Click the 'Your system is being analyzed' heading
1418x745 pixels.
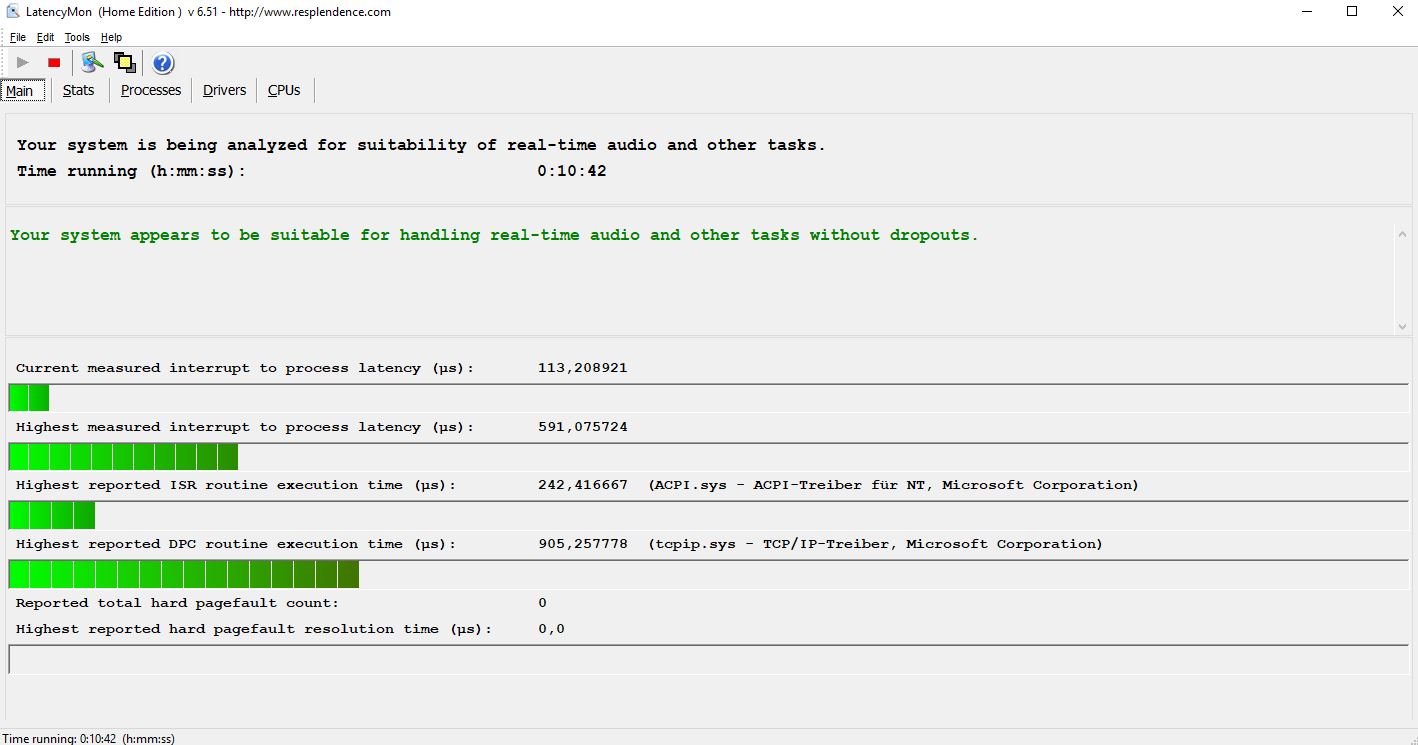(x=421, y=145)
